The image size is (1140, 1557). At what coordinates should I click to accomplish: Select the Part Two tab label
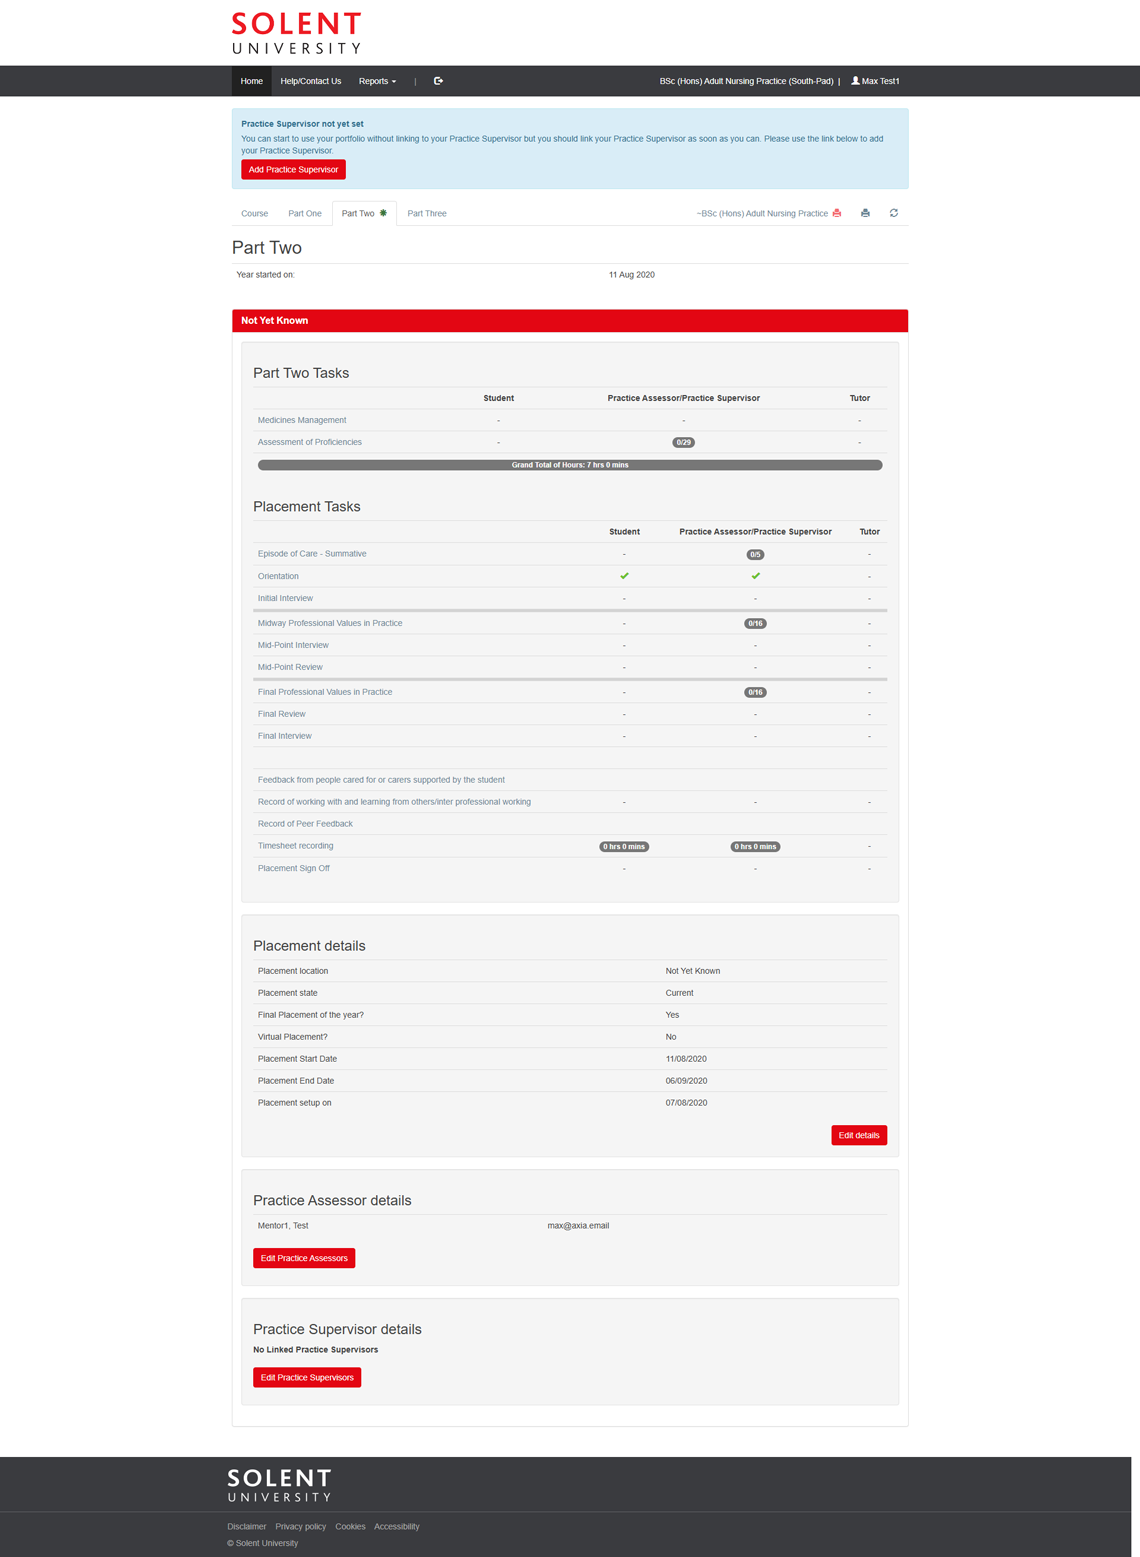click(358, 213)
